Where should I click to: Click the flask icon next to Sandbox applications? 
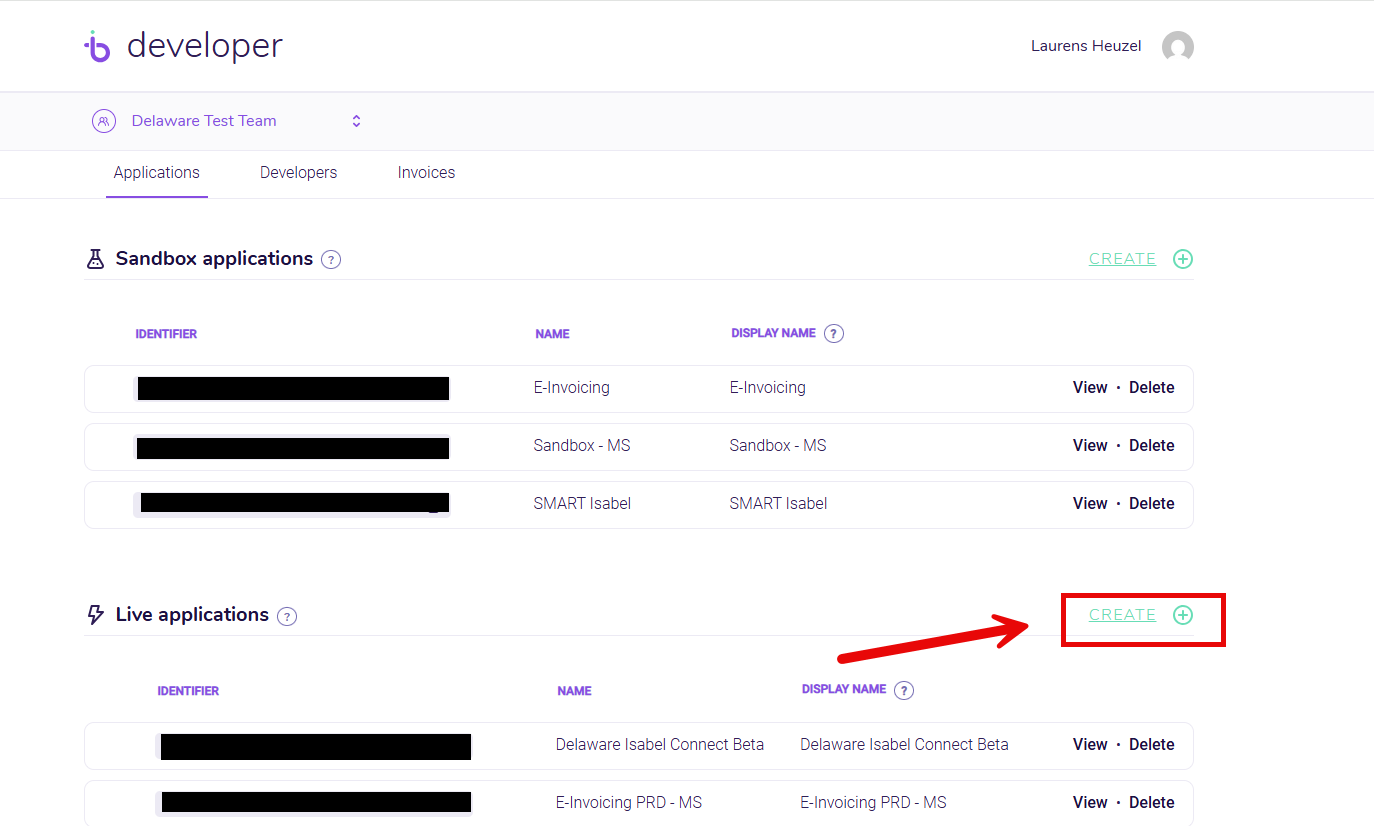[95, 259]
